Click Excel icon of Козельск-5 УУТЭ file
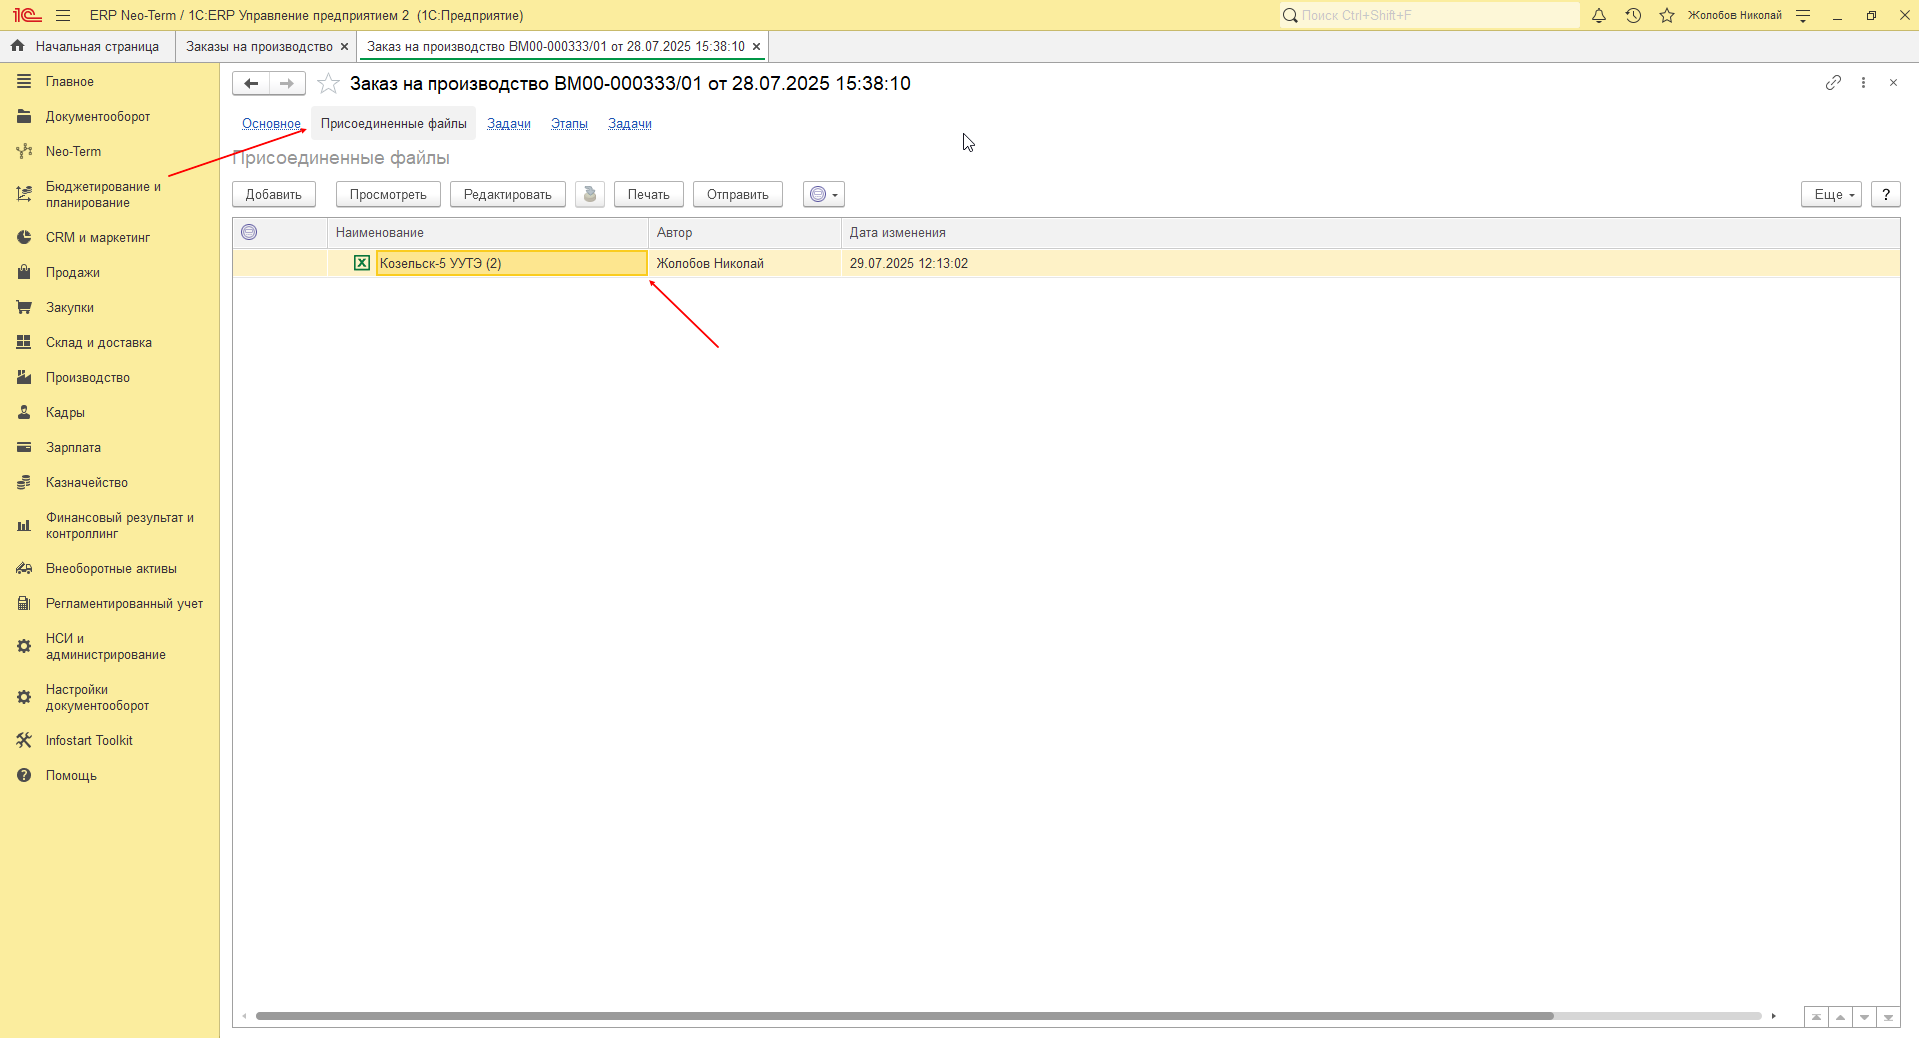This screenshot has height=1038, width=1919. click(362, 263)
